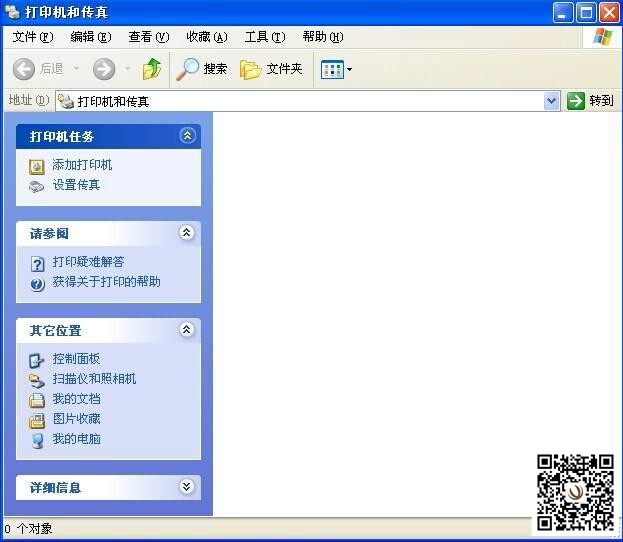Open the Tools (工具) menu
This screenshot has width=623, height=542.
coord(264,37)
